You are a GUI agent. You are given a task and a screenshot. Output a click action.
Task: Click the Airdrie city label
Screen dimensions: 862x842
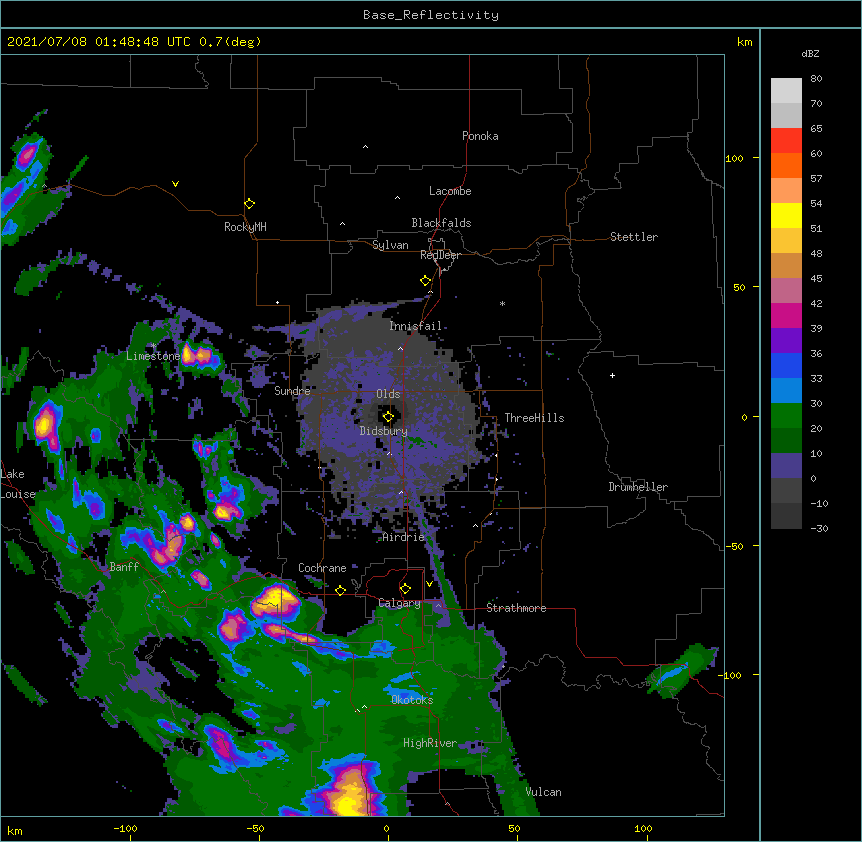pyautogui.click(x=404, y=537)
